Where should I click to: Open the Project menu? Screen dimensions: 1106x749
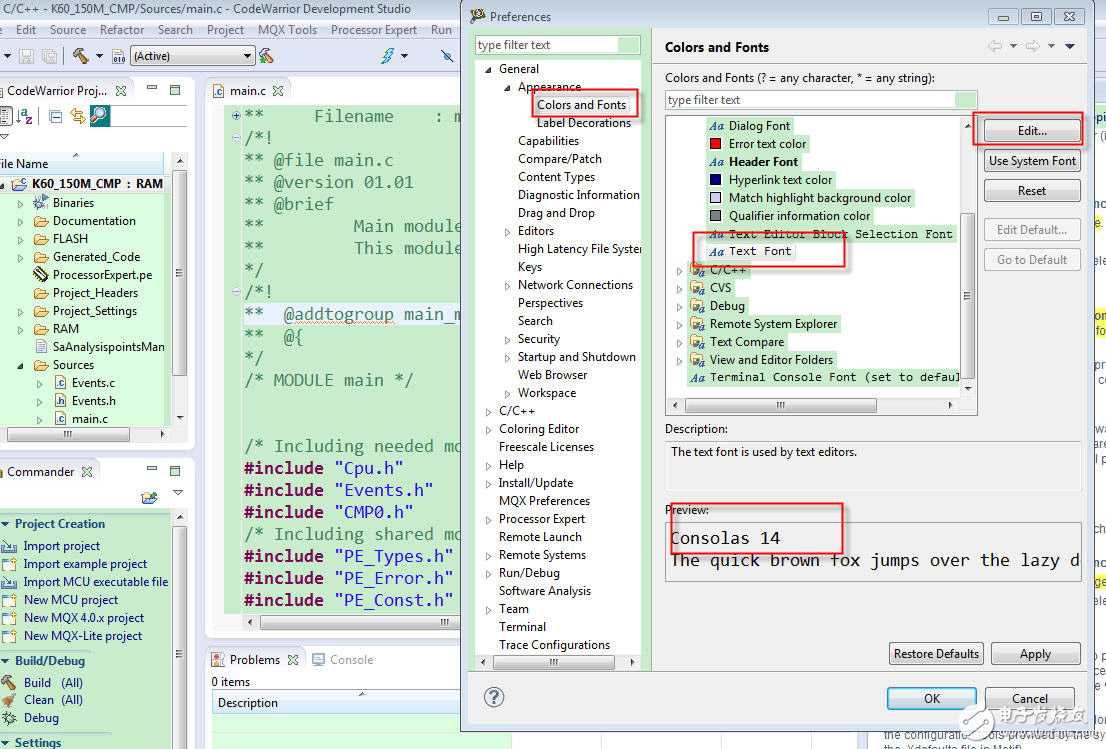coord(225,30)
